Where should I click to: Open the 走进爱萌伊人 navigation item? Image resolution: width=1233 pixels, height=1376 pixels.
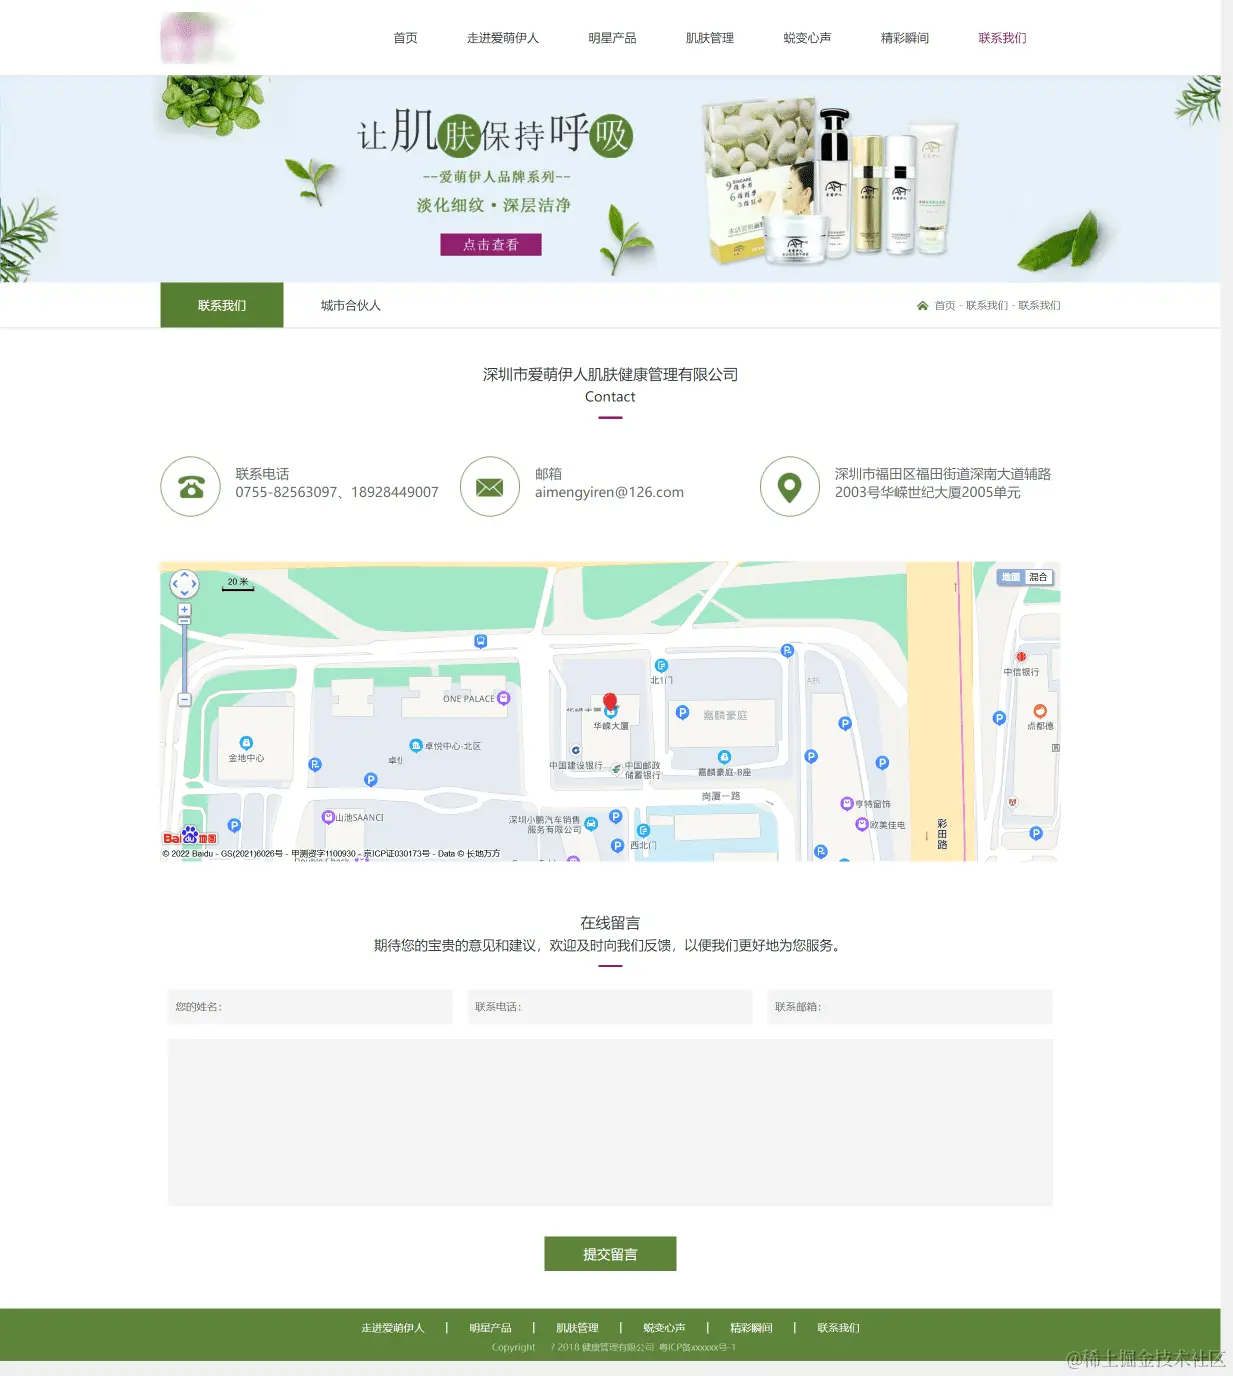tap(502, 38)
